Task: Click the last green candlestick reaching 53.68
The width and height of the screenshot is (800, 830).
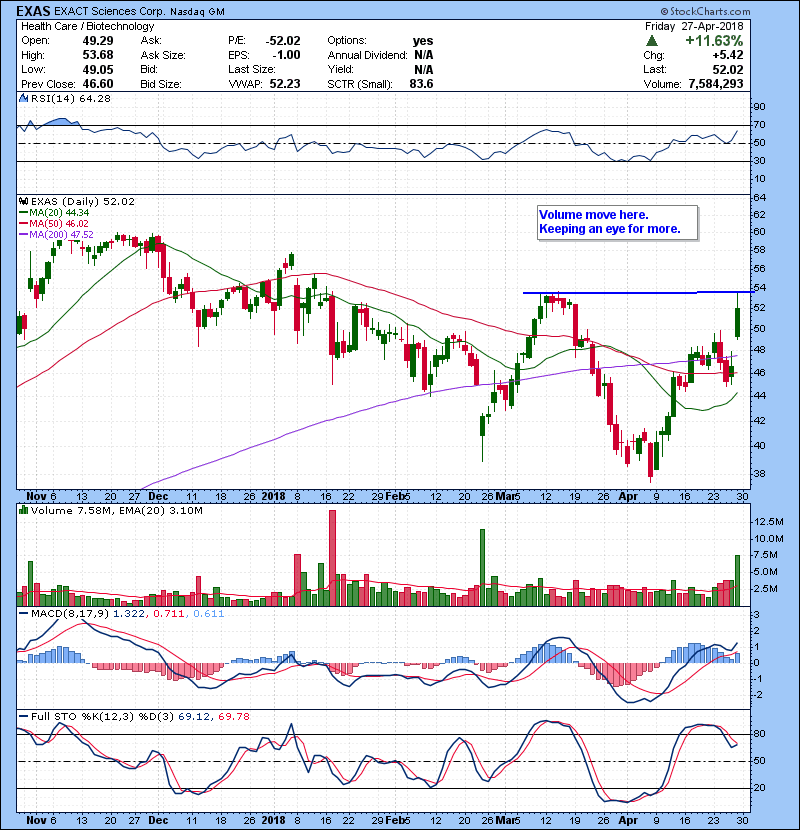Action: pos(738,316)
